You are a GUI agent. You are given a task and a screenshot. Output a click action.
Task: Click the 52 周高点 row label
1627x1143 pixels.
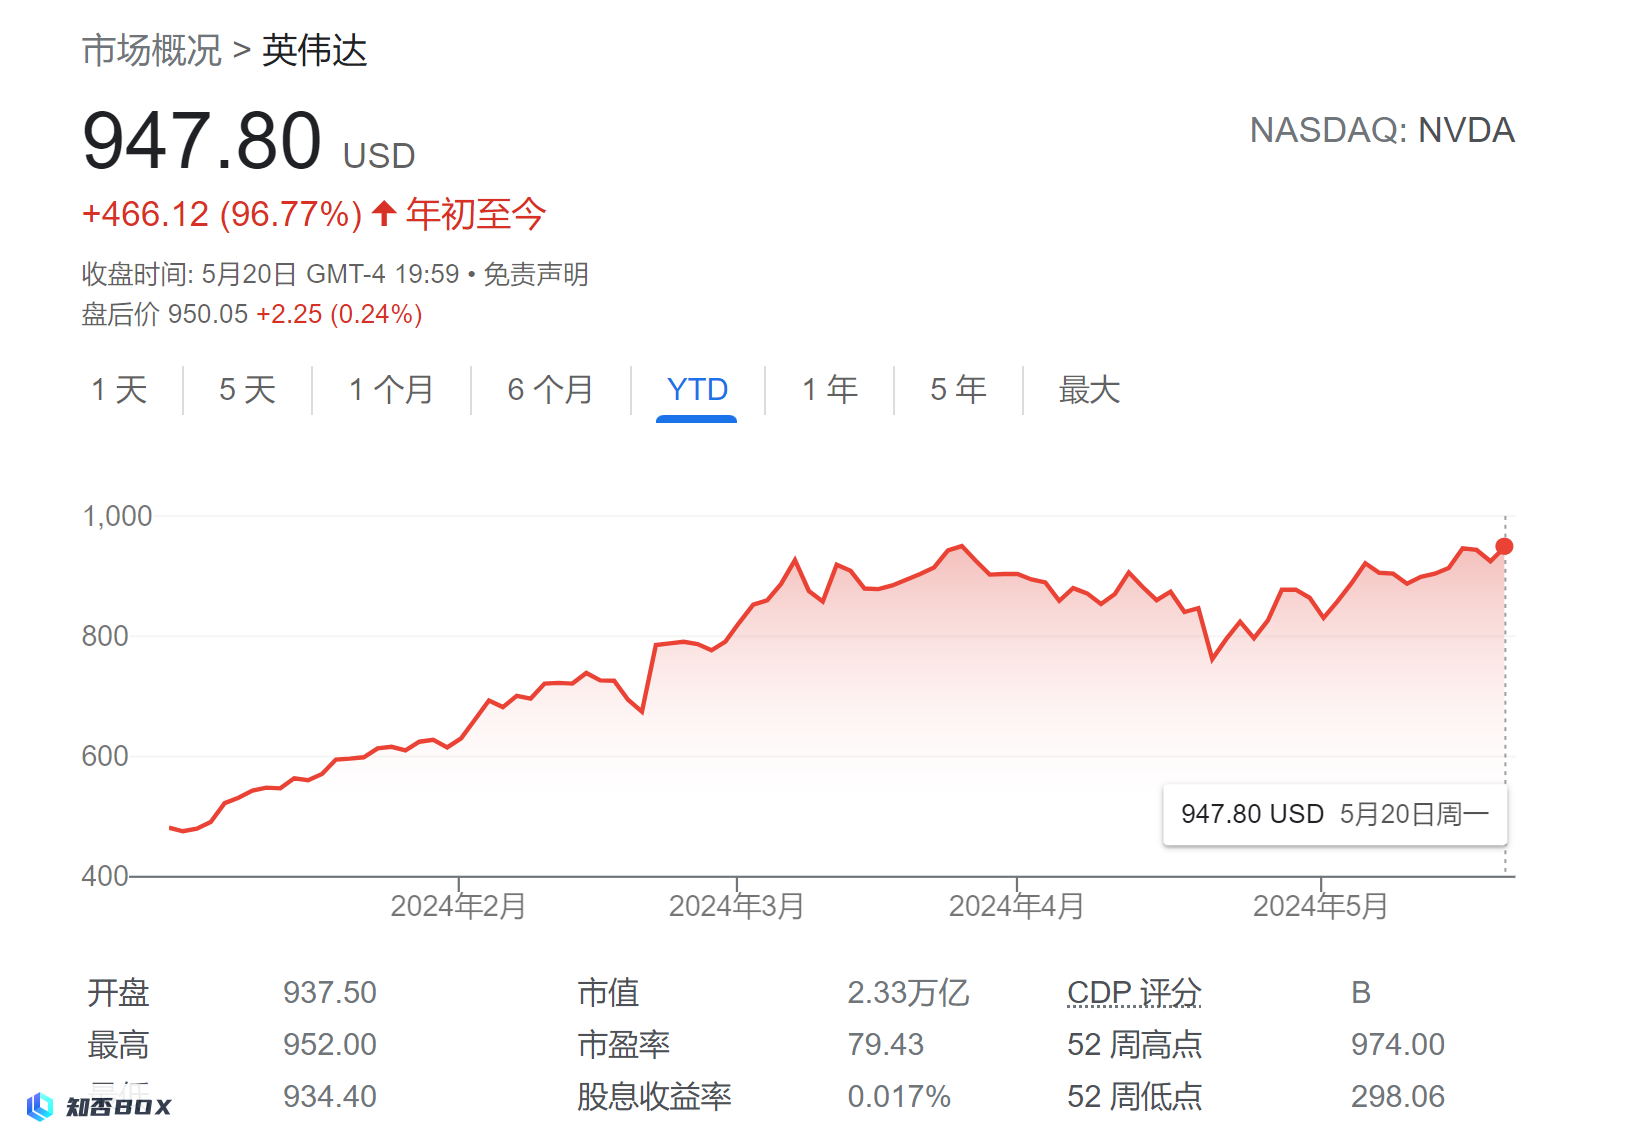point(1134,1044)
